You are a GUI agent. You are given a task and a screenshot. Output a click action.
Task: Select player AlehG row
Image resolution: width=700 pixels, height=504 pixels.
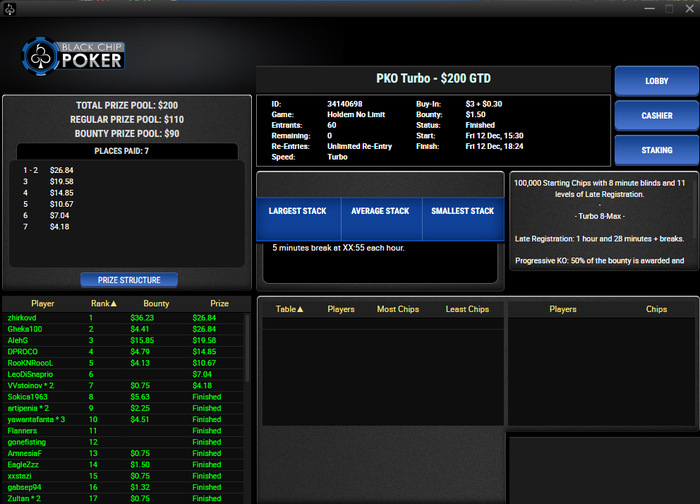click(124, 340)
